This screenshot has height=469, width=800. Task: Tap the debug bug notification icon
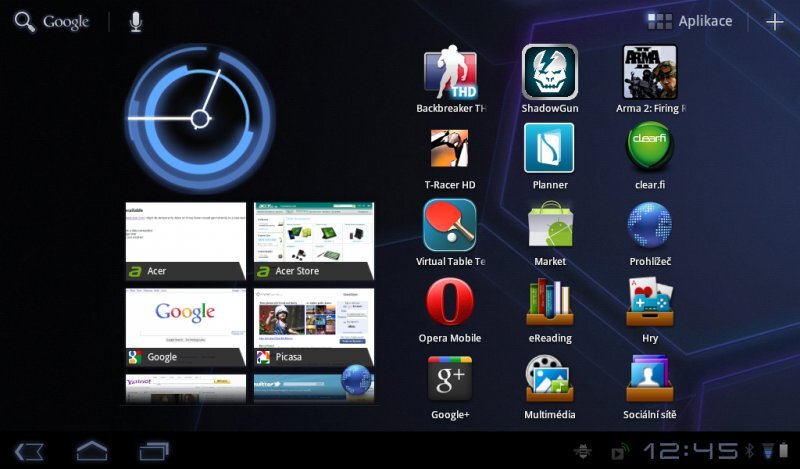point(583,451)
